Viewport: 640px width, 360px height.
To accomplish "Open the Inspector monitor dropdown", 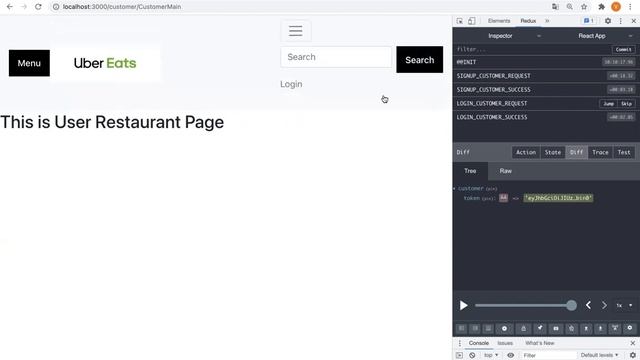I will (x=500, y=36).
